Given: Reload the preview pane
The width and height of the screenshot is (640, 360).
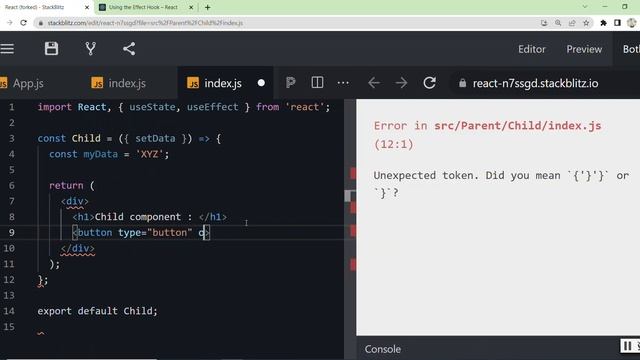Looking at the screenshot, I should [x=429, y=83].
